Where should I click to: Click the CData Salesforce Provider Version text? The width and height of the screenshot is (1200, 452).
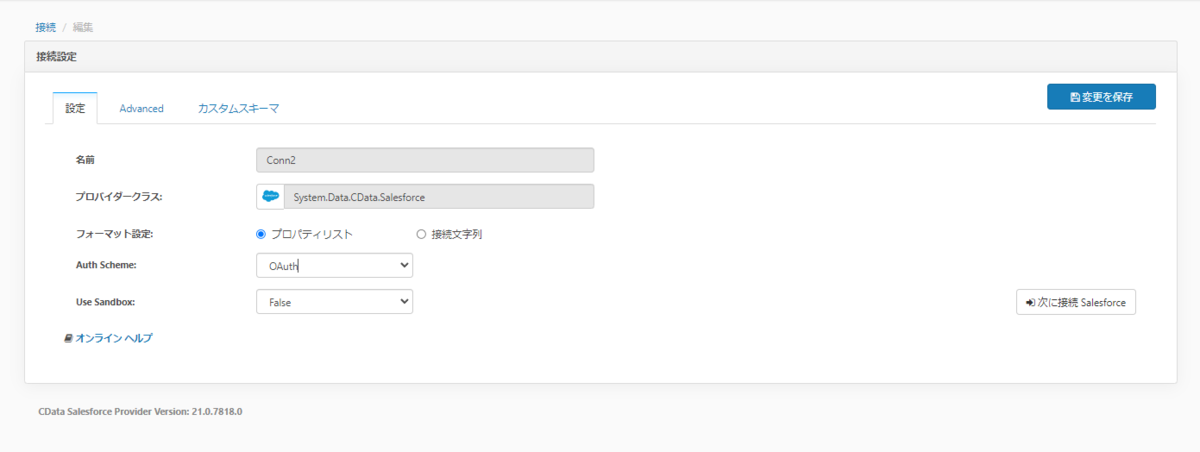(141, 411)
